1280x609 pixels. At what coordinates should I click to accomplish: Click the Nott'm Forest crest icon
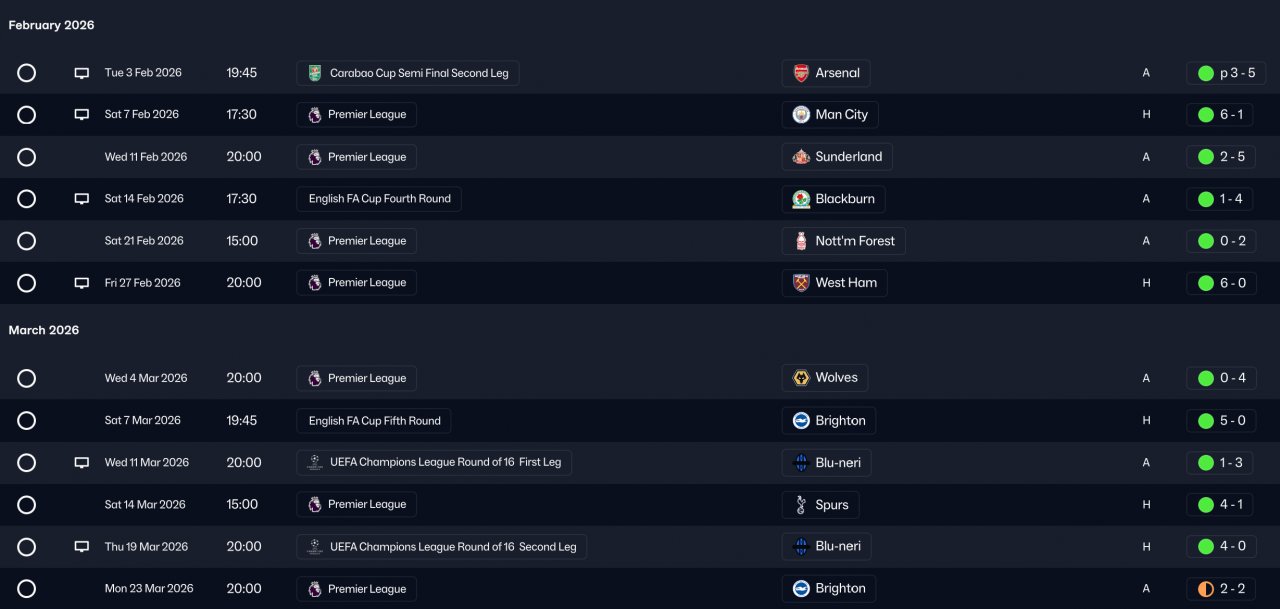tap(801, 241)
